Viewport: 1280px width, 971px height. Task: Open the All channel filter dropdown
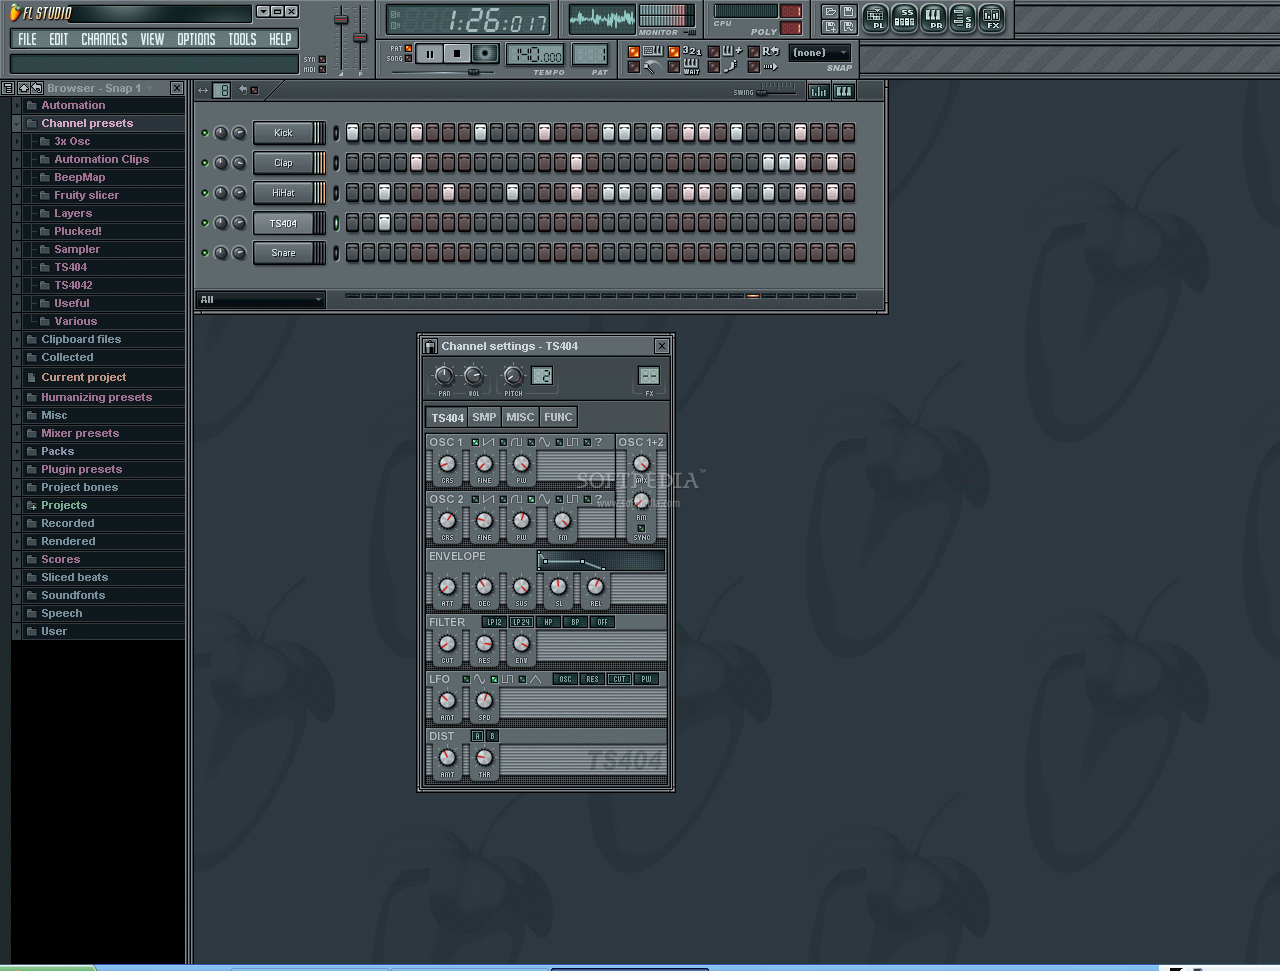(260, 299)
